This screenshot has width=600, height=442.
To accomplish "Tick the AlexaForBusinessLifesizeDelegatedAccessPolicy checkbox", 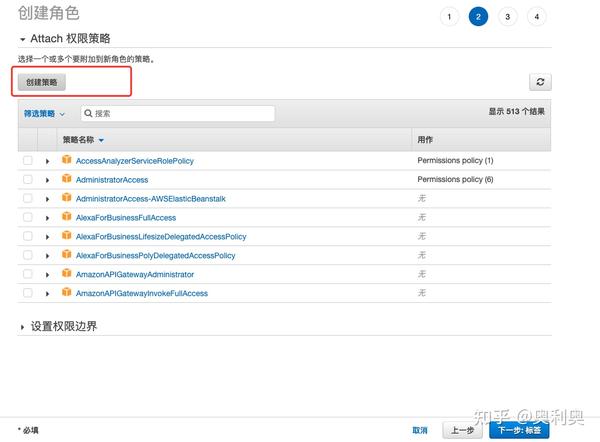I will point(28,236).
